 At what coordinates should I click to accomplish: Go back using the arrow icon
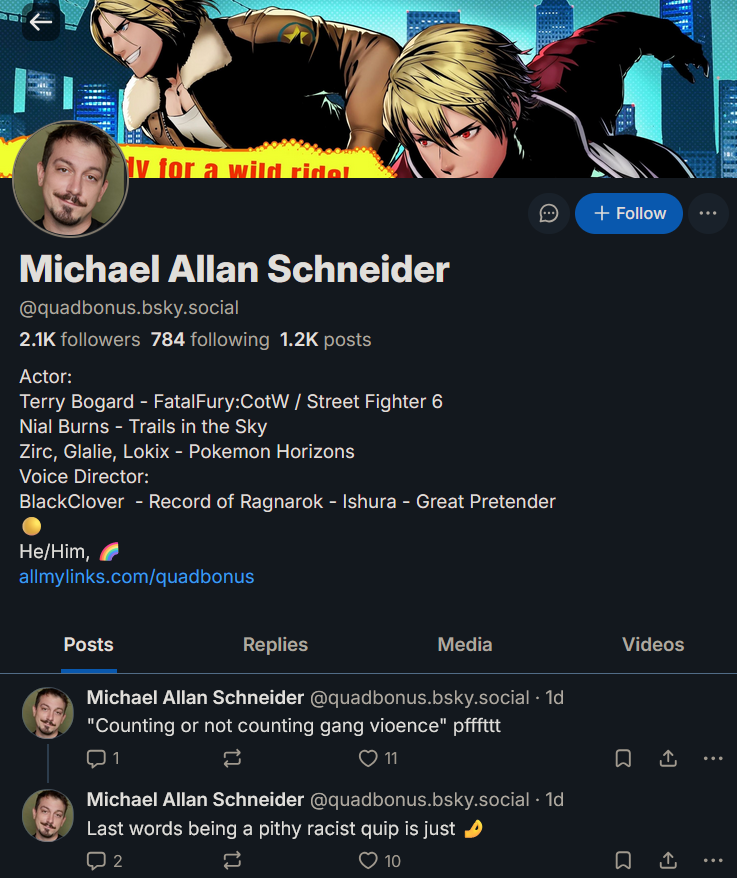[41, 22]
